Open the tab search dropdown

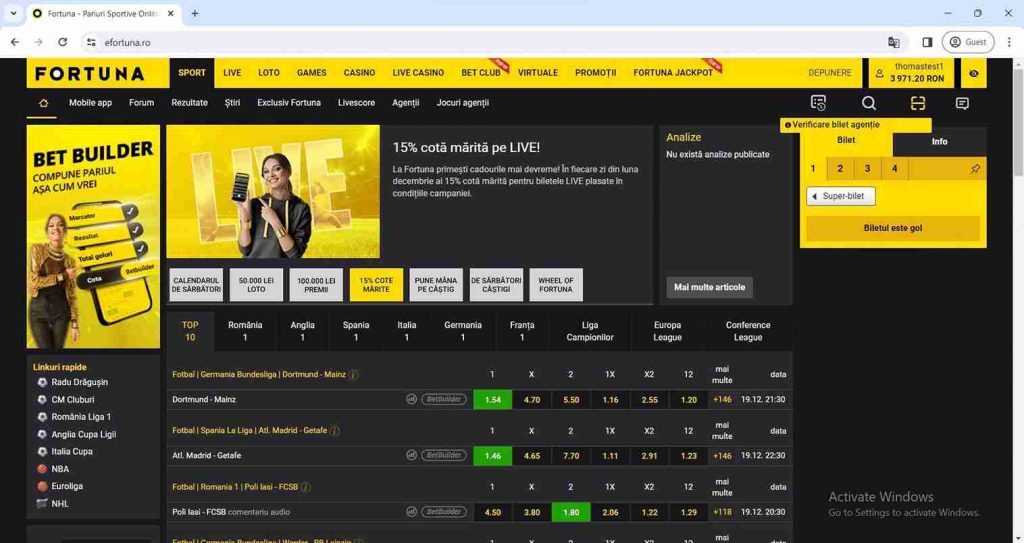tap(13, 13)
